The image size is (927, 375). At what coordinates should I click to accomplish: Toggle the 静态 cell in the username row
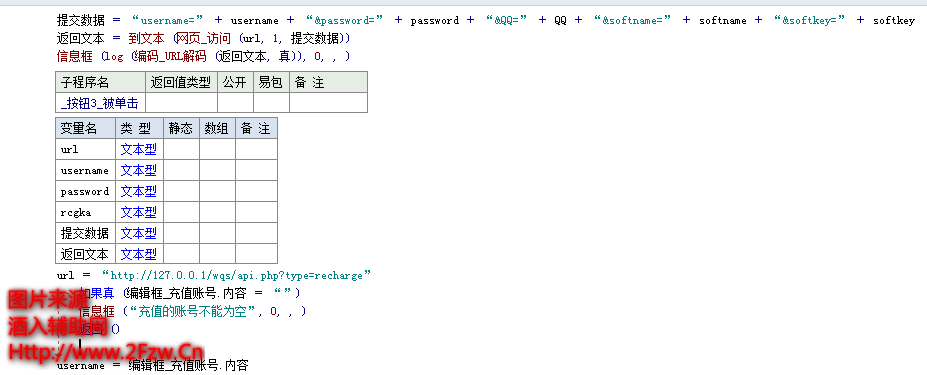coord(181,170)
